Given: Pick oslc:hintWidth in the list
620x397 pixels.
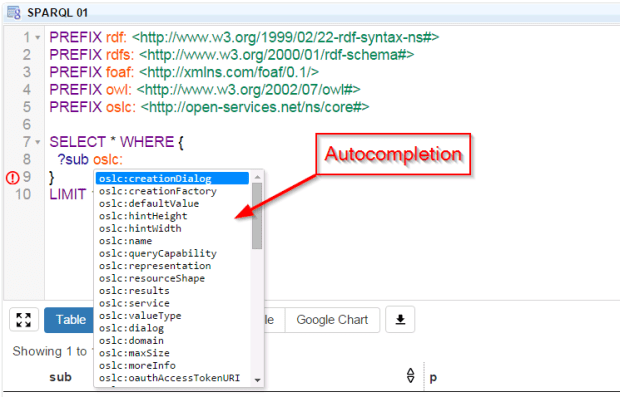Looking at the screenshot, I should (x=172, y=228).
